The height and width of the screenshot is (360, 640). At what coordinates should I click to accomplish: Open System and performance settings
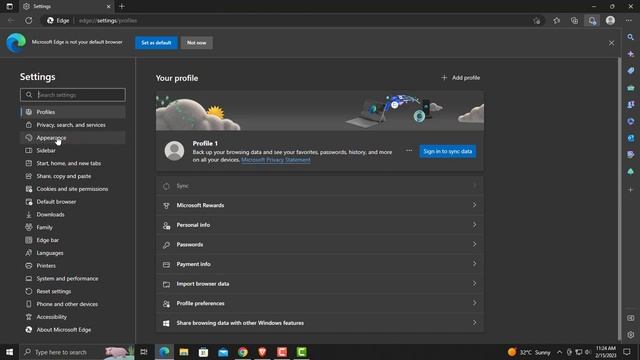point(73,278)
